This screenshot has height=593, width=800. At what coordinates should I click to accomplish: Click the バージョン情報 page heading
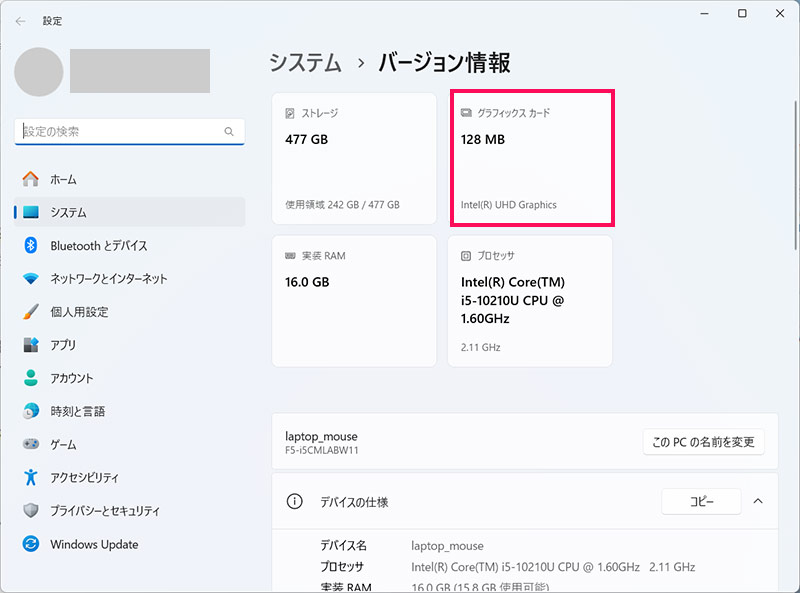[x=444, y=63]
